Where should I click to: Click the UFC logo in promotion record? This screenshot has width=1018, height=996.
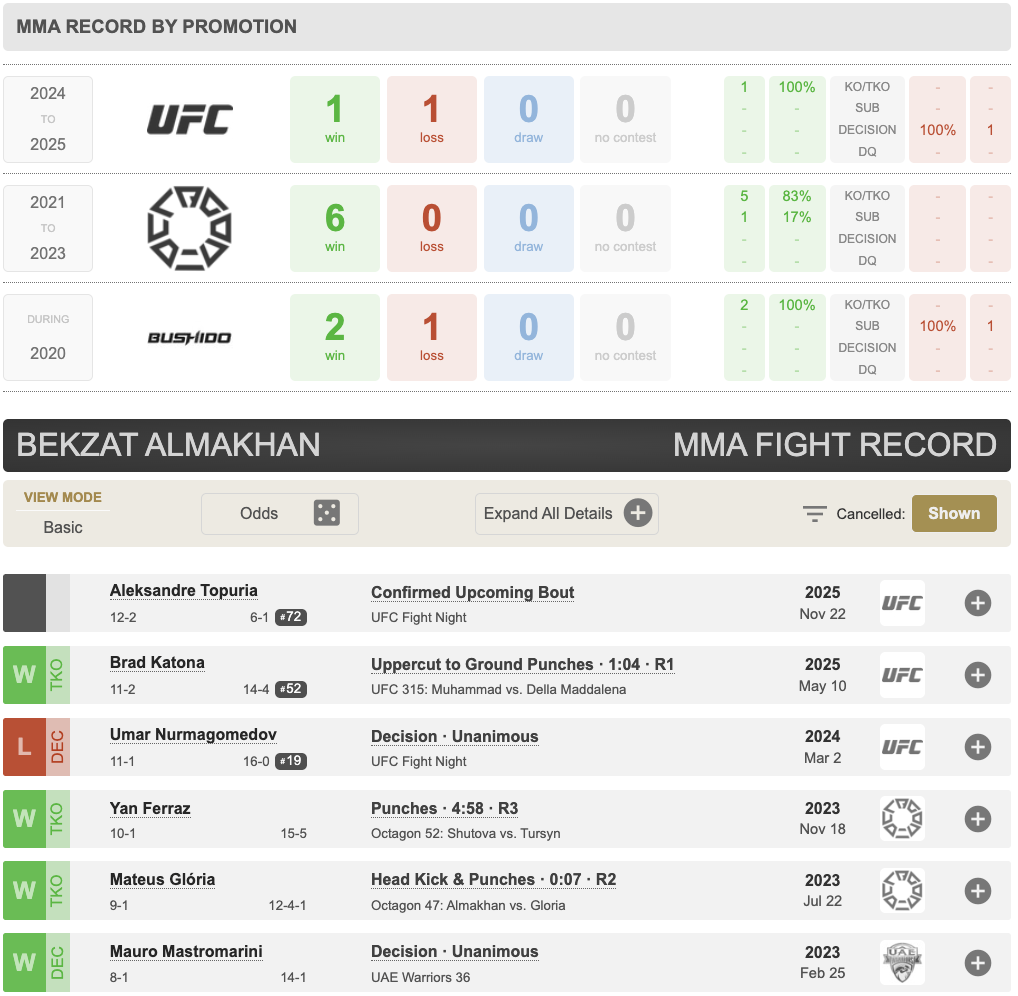[190, 120]
